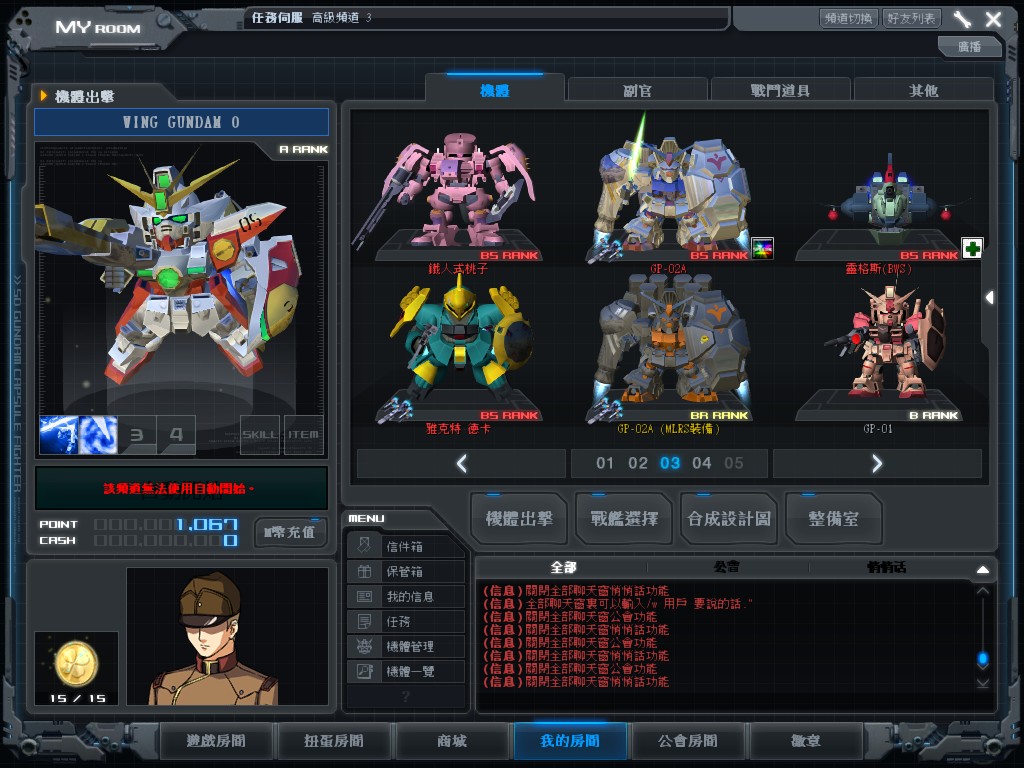Click the commander portrait

[227, 636]
